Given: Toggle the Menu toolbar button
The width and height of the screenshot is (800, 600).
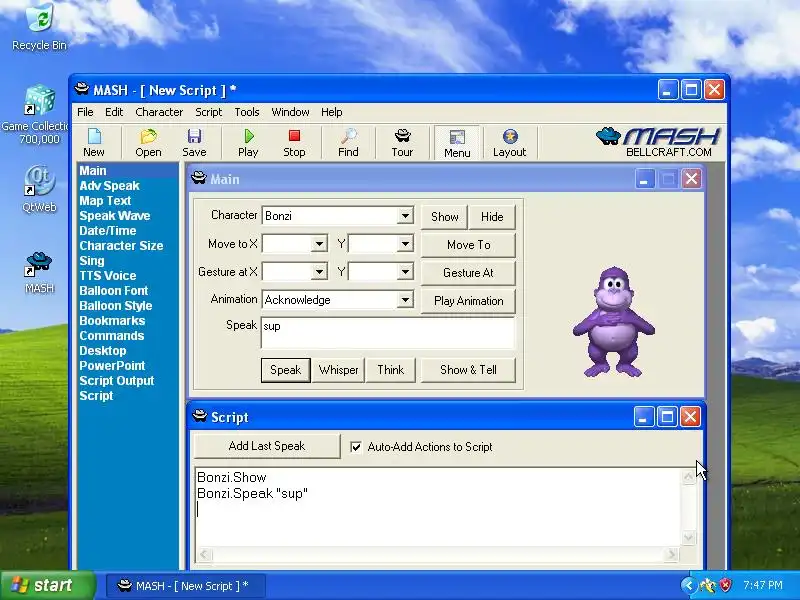Looking at the screenshot, I should 457,143.
